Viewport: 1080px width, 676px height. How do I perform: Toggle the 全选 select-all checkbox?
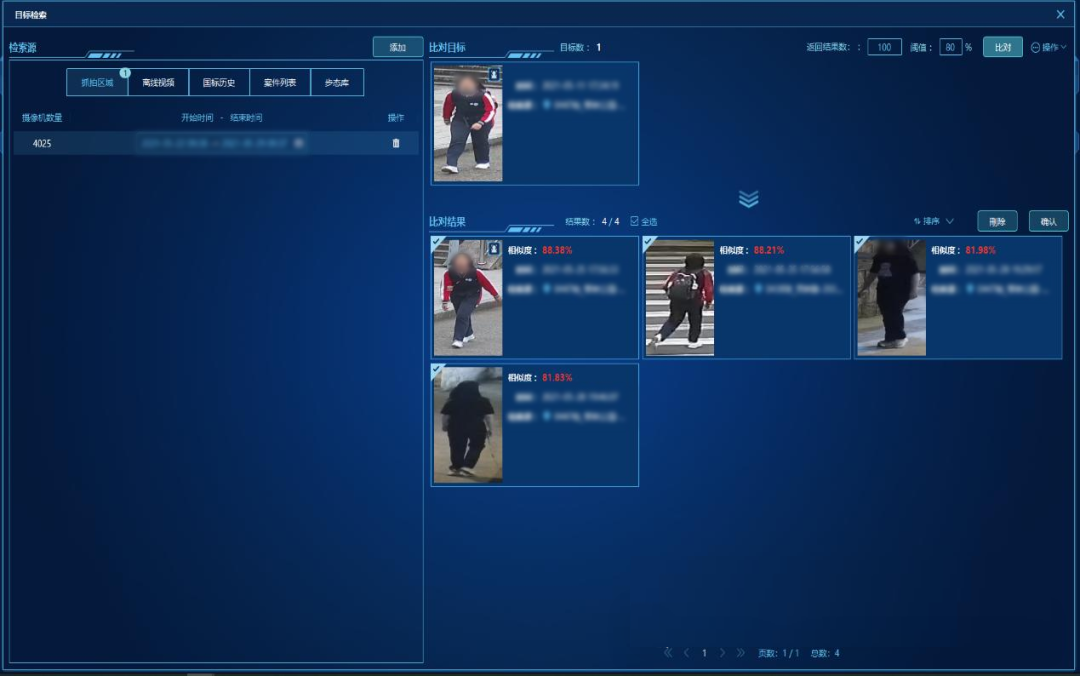coord(634,221)
